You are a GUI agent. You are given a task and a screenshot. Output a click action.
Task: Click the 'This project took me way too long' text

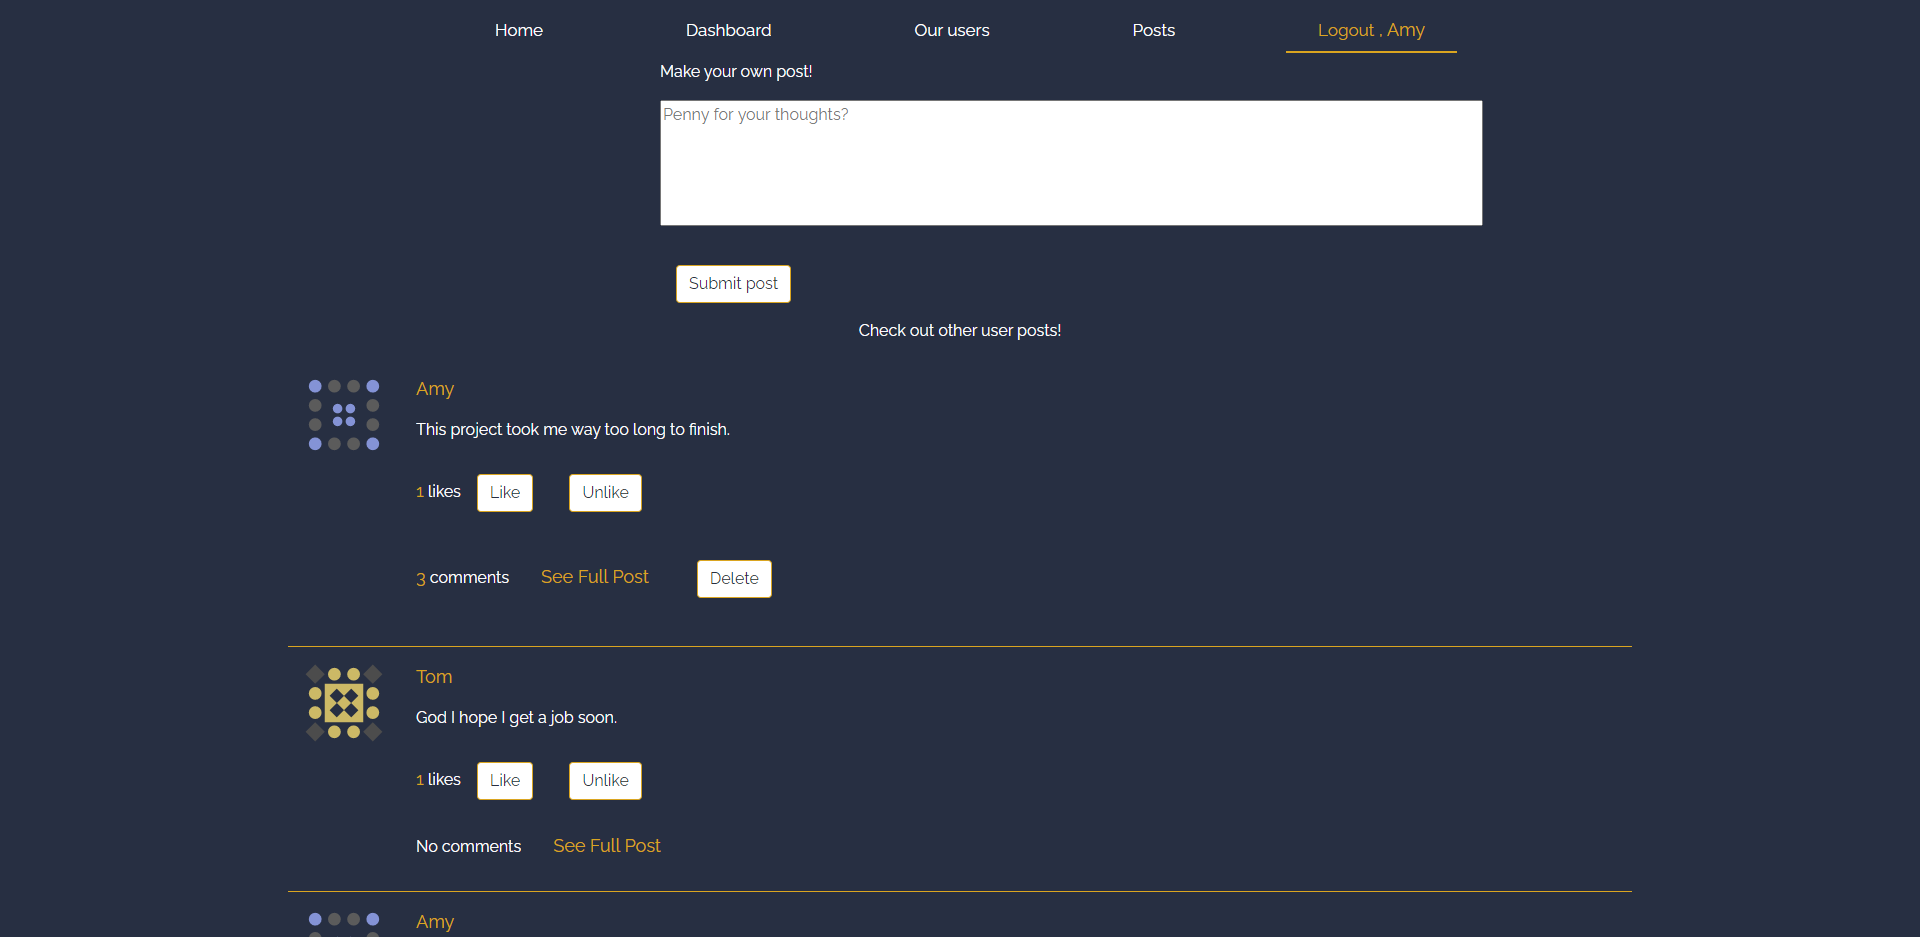tap(573, 430)
